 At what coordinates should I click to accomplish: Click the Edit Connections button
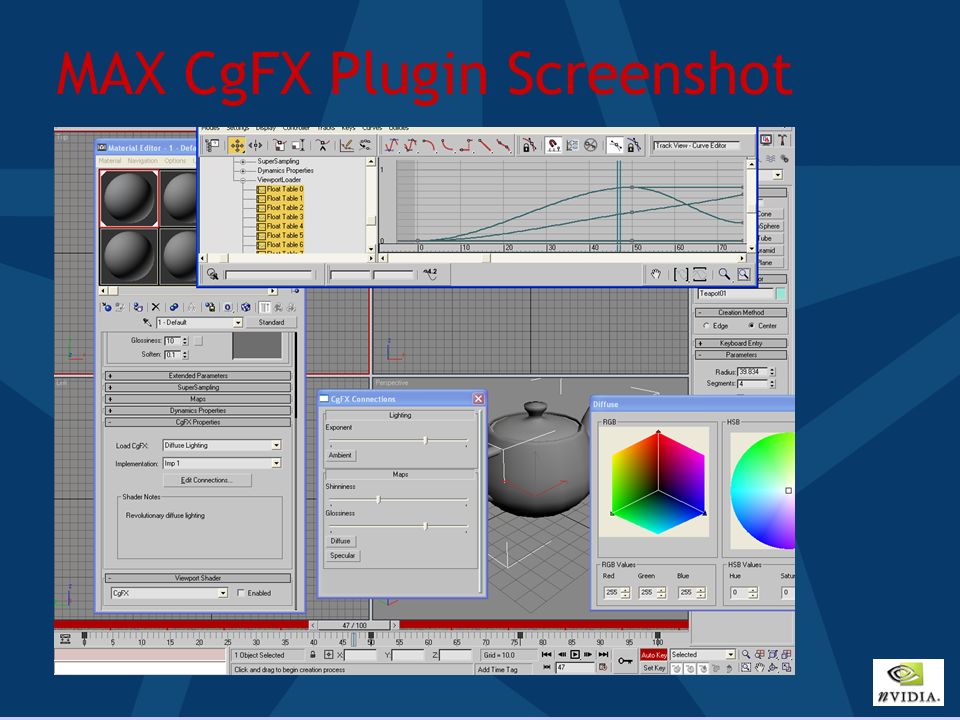(x=206, y=480)
